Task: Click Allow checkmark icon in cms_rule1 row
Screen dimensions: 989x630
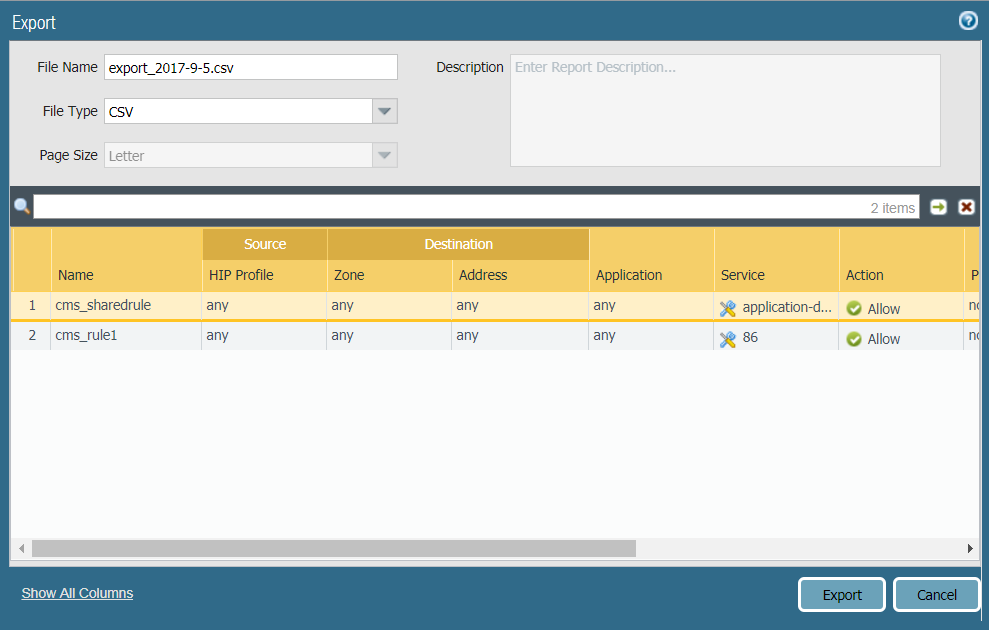Action: [854, 339]
